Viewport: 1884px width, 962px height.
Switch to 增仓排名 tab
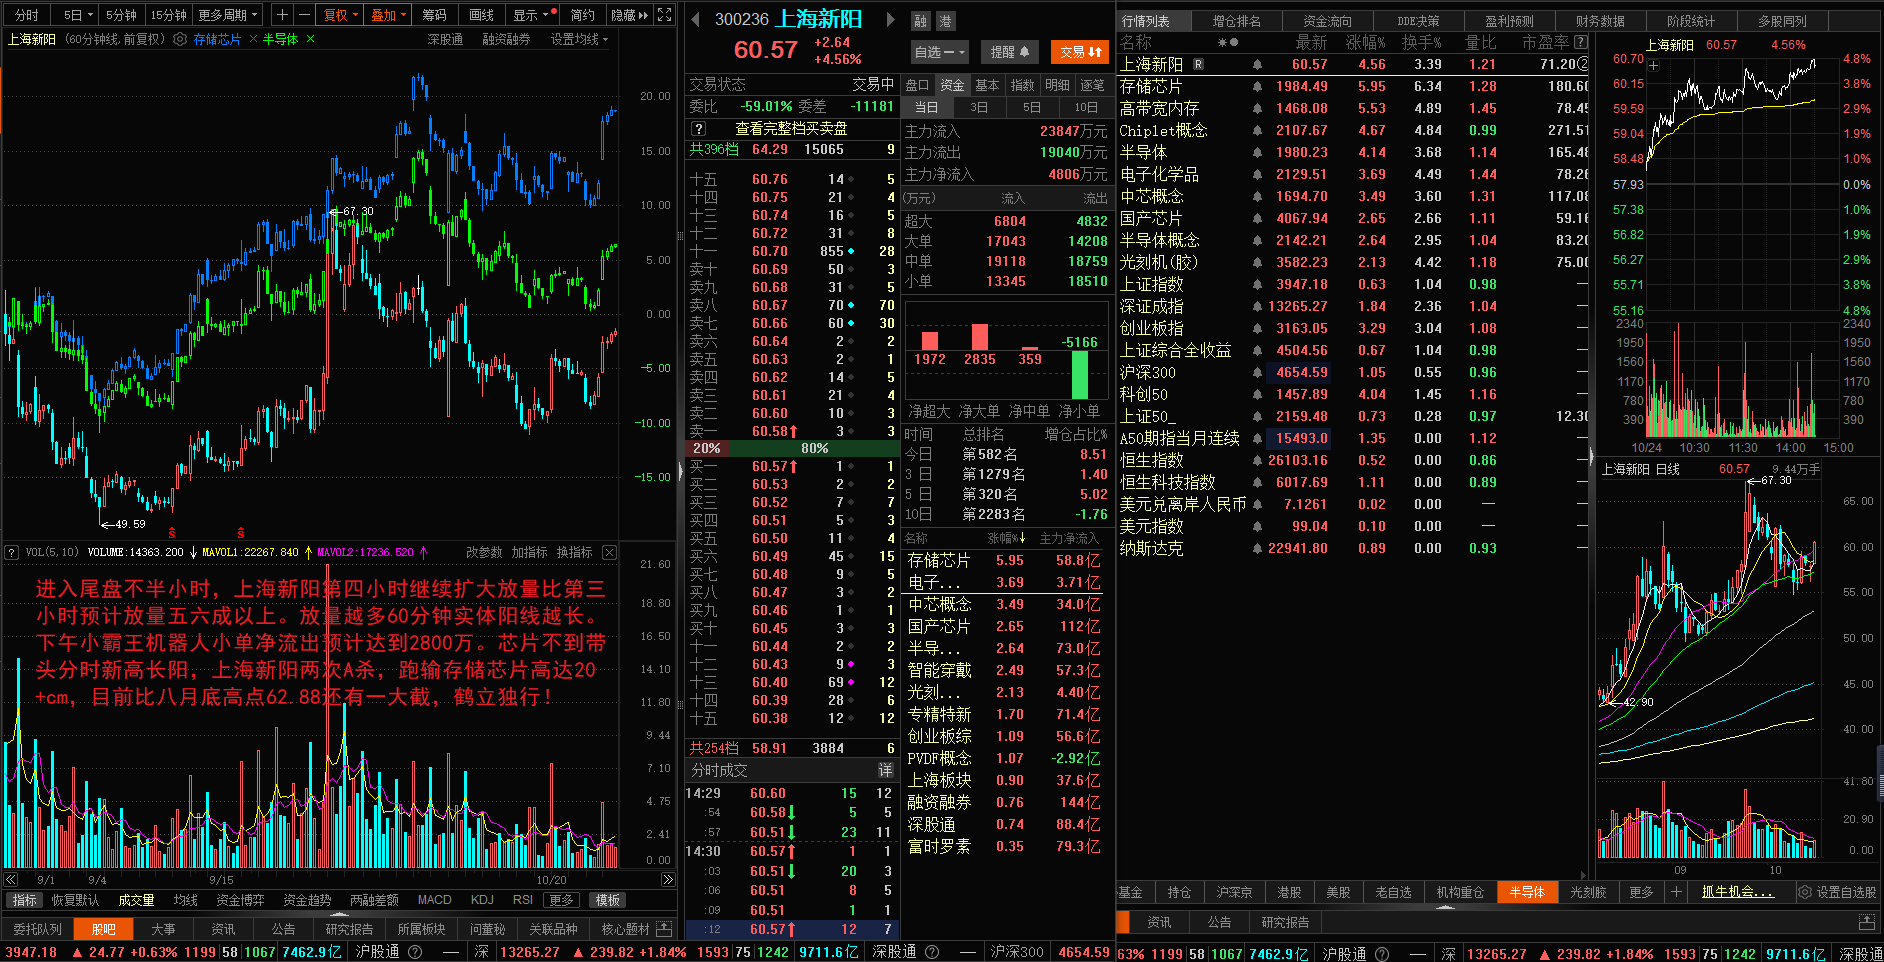coord(1237,21)
